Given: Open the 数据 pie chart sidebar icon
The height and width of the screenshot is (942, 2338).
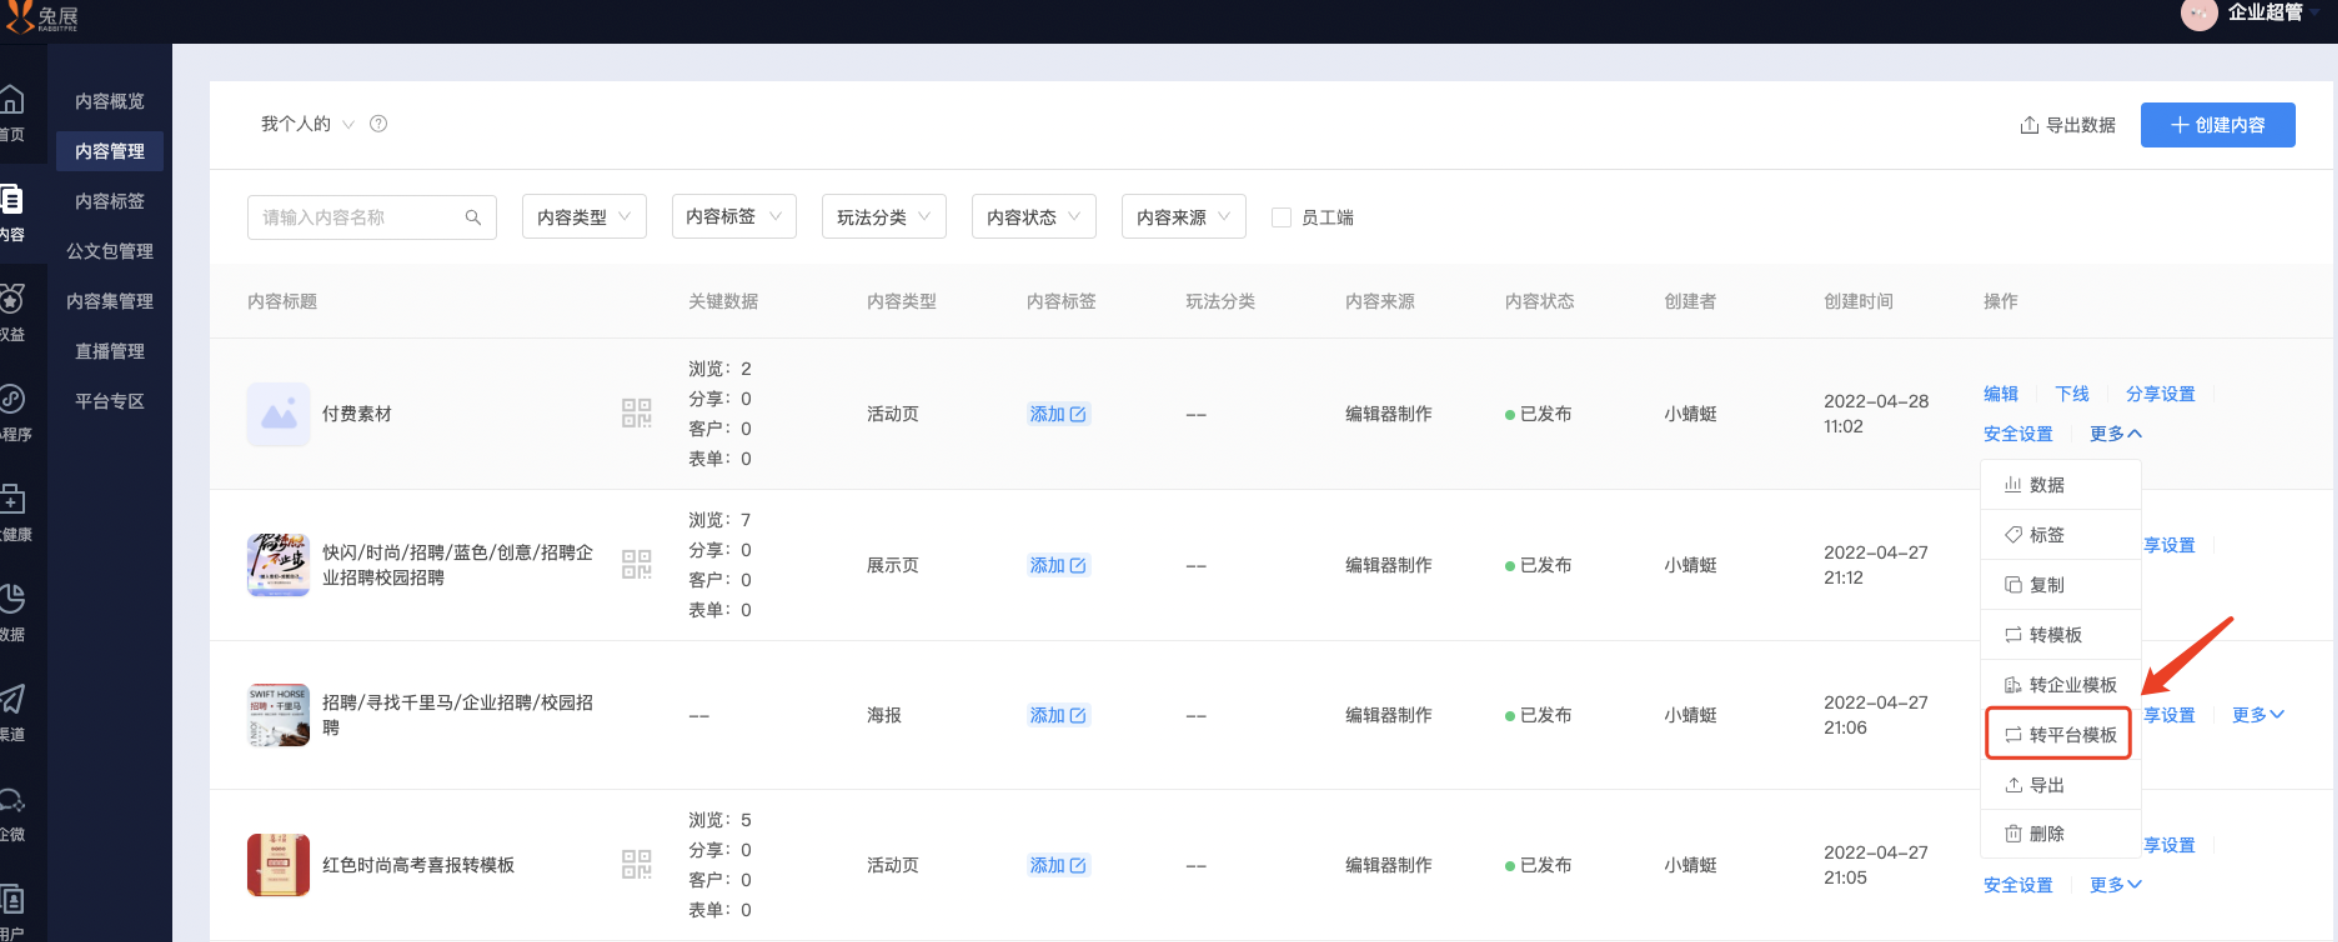Looking at the screenshot, I should pyautogui.click(x=11, y=598).
